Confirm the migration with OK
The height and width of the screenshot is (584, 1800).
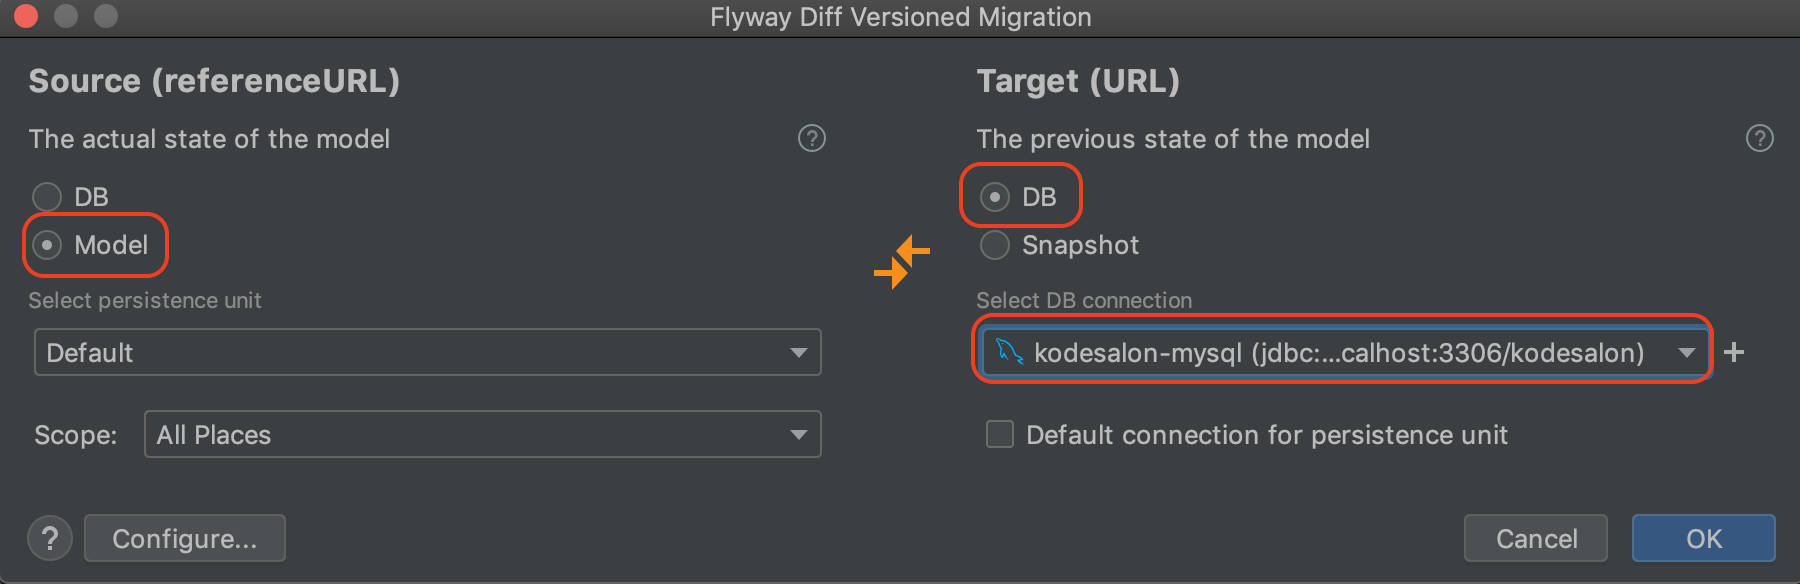pos(1703,538)
